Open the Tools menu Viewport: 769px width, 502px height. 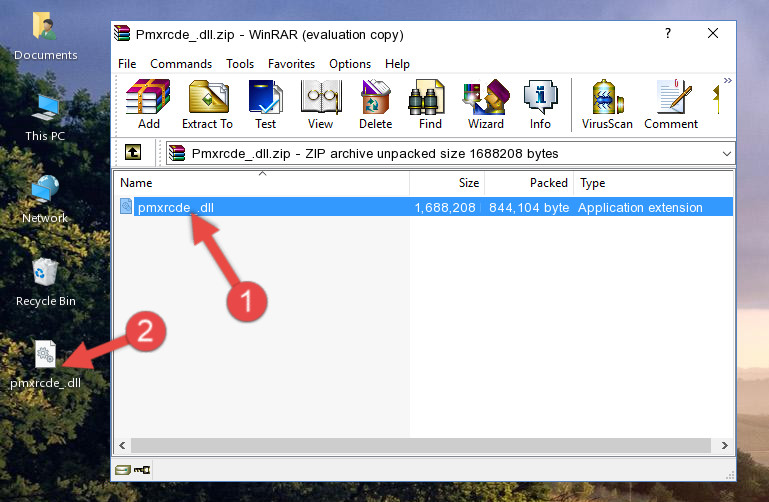coord(240,64)
